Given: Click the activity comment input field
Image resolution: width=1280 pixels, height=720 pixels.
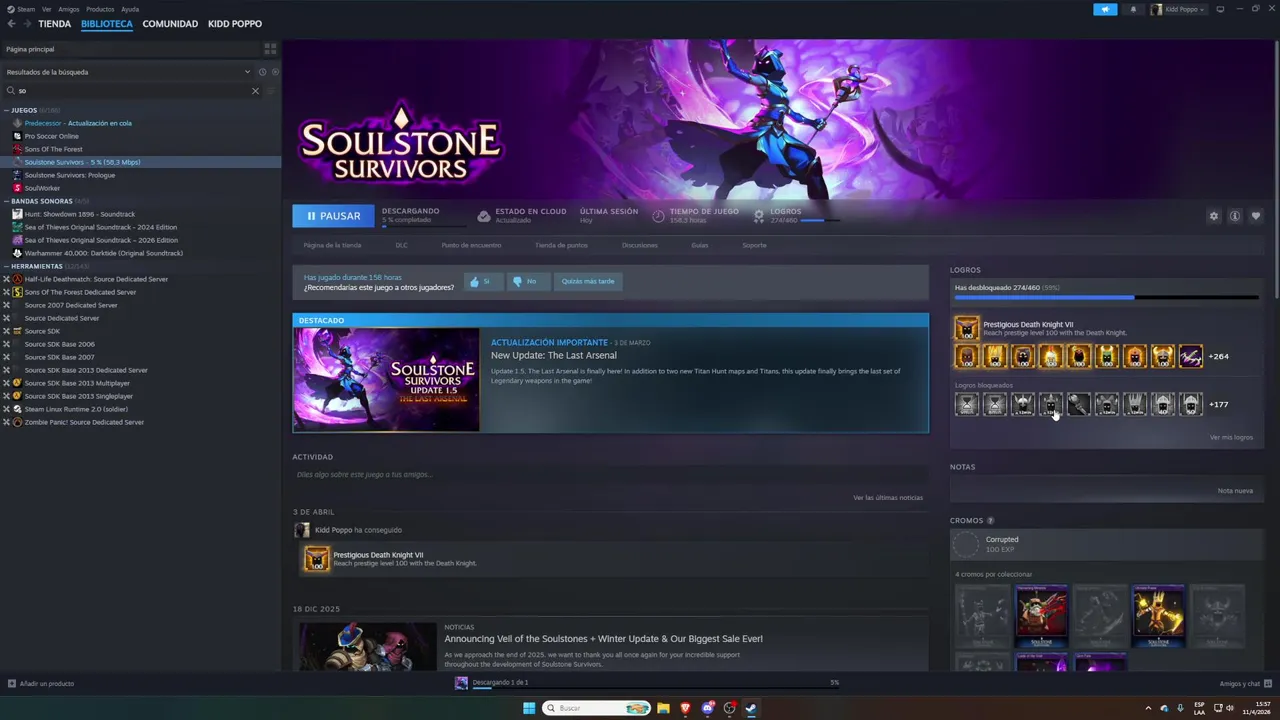Looking at the screenshot, I should click(x=610, y=474).
